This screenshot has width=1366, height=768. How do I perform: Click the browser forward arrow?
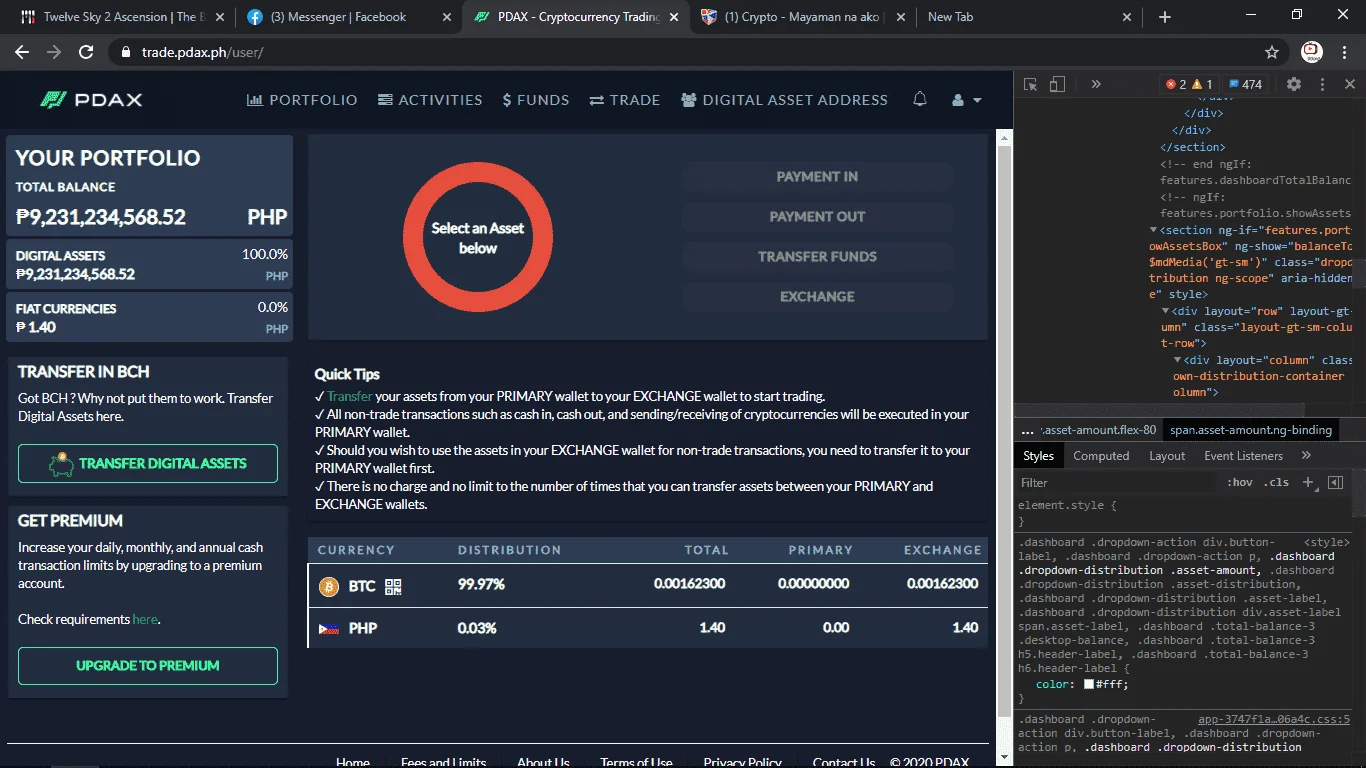pyautogui.click(x=54, y=52)
